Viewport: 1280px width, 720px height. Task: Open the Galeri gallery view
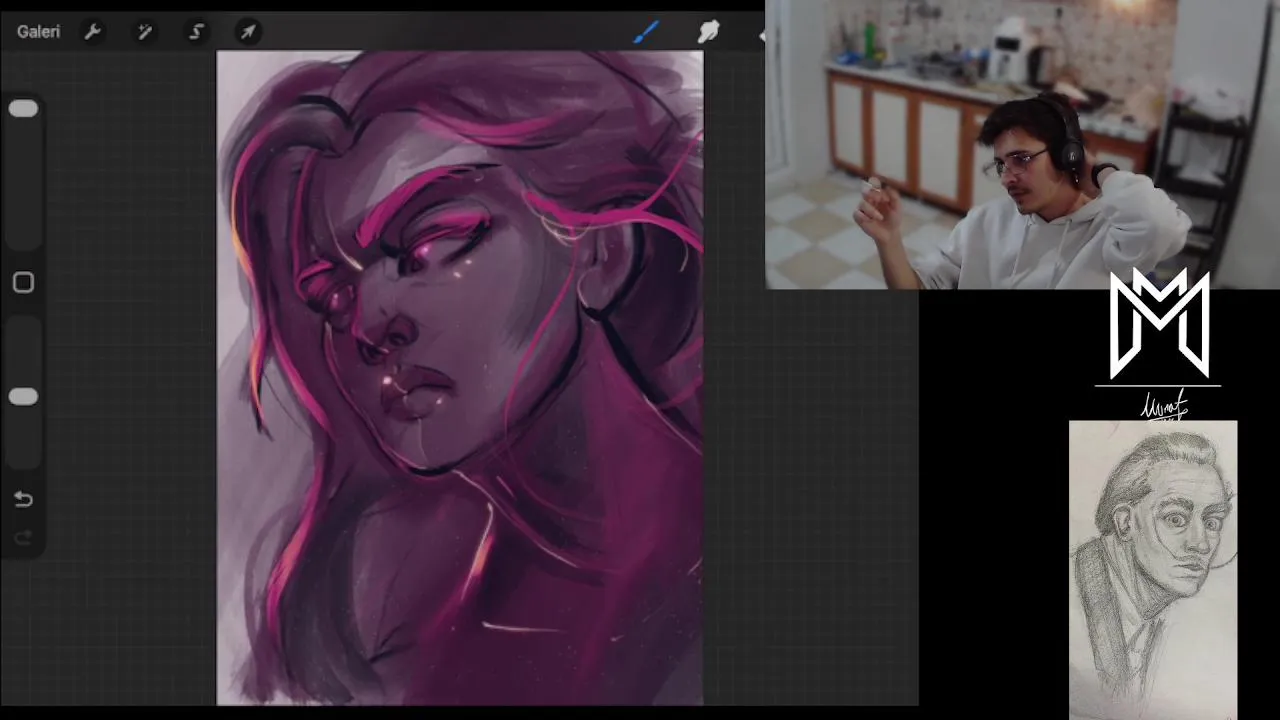tap(38, 32)
